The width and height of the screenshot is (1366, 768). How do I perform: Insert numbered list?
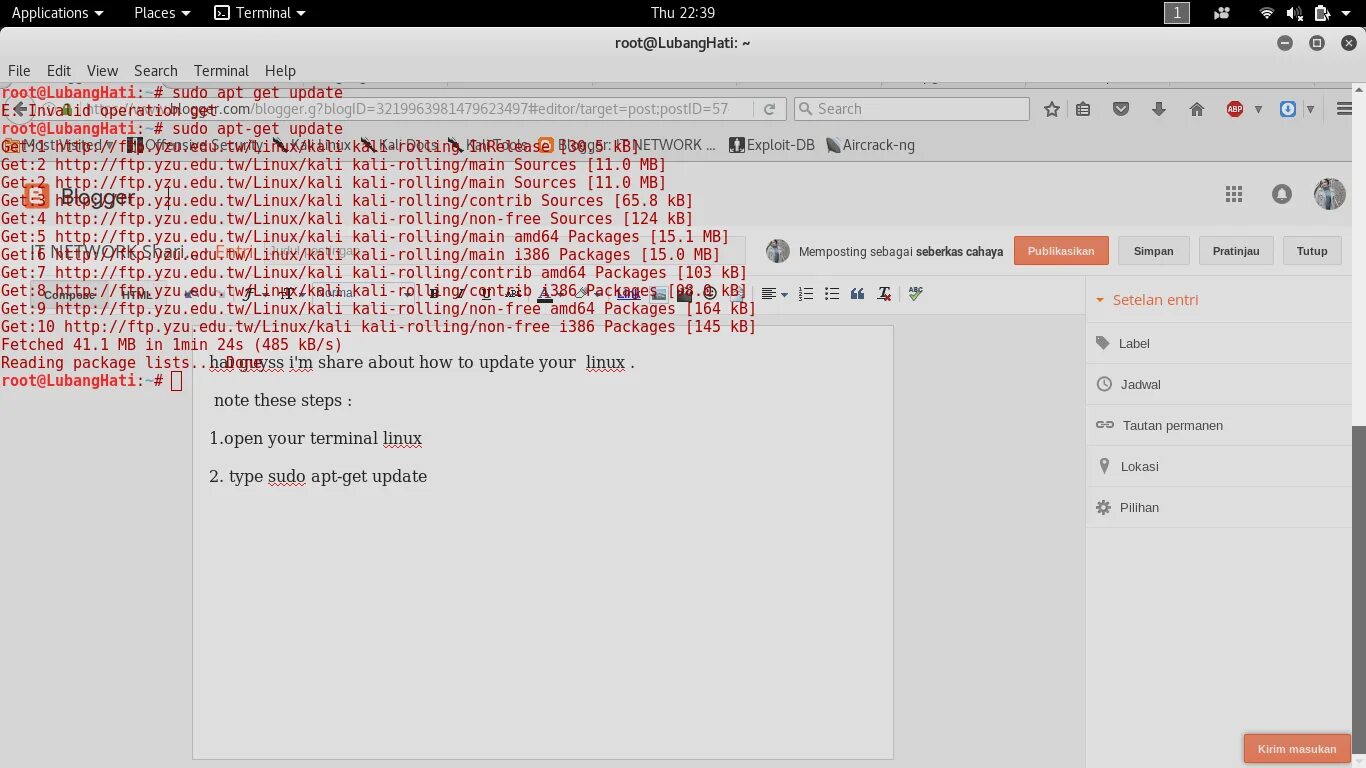pos(806,294)
